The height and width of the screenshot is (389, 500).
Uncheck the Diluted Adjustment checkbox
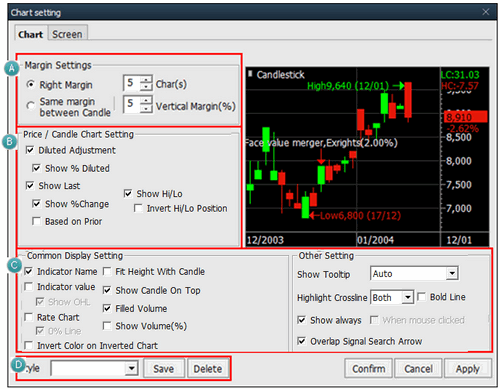tap(30, 150)
